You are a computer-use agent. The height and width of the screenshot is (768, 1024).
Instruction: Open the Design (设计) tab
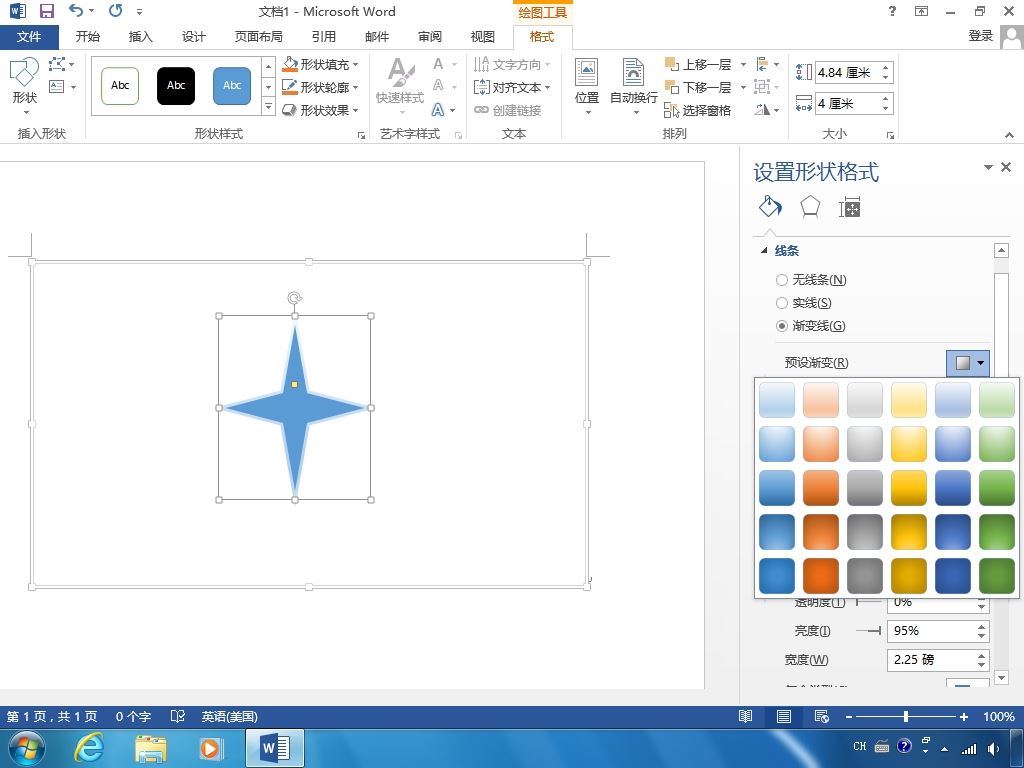pos(193,37)
